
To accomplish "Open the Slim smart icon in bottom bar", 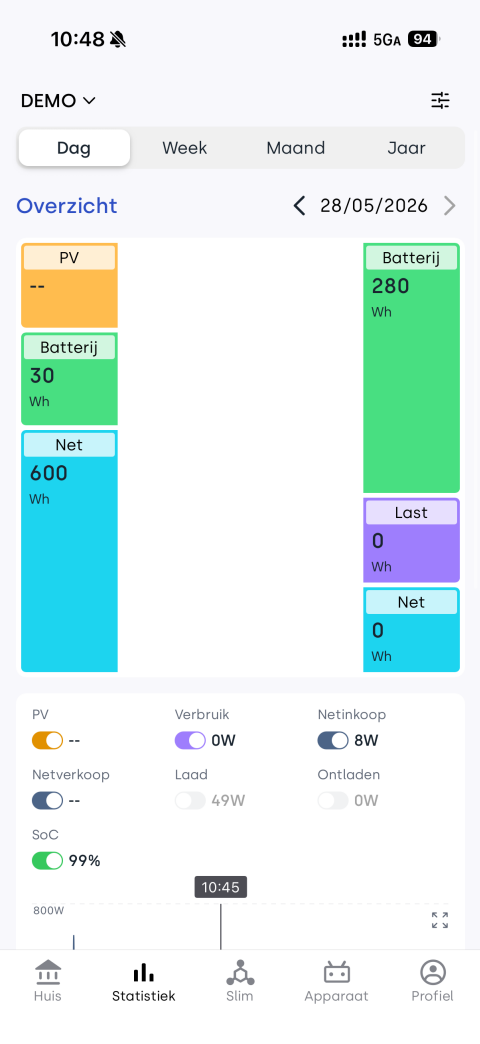I will [240, 972].
